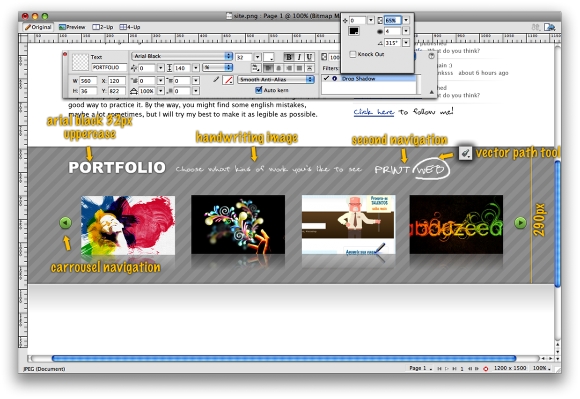
Task: Click the 'click here' follow link
Action: tap(374, 112)
